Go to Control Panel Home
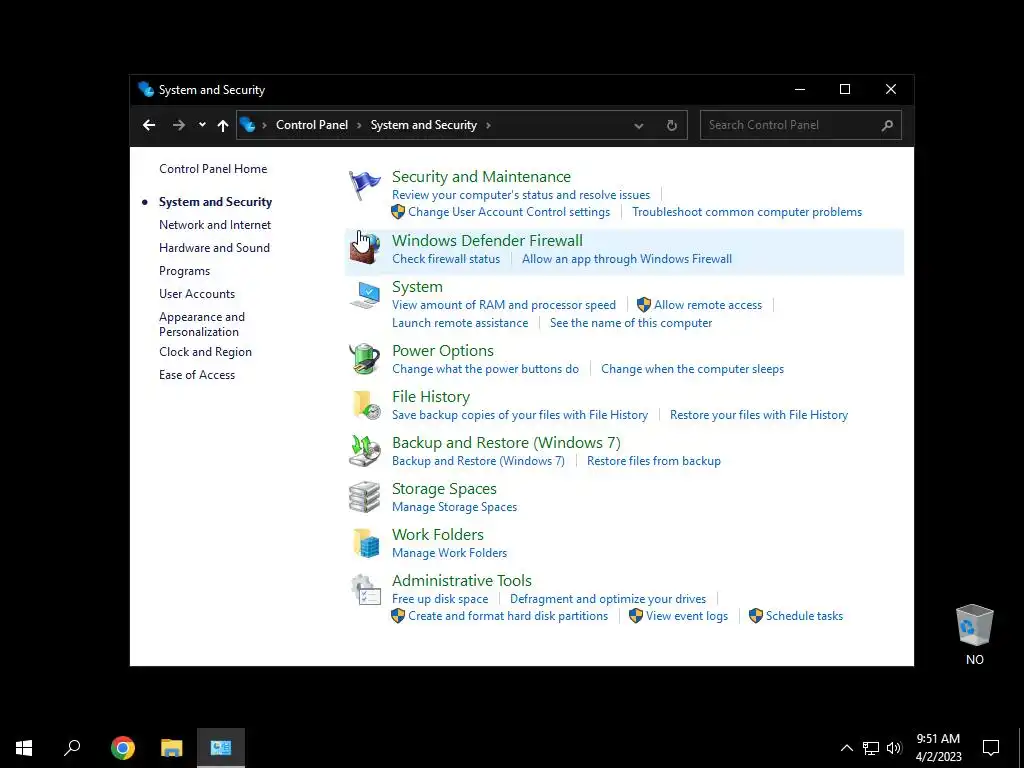 [x=213, y=168]
